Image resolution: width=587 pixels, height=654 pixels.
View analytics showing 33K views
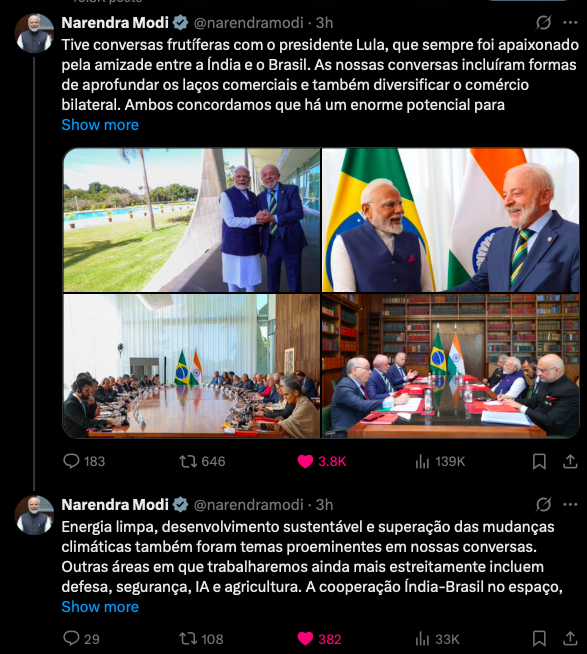[x=437, y=639]
